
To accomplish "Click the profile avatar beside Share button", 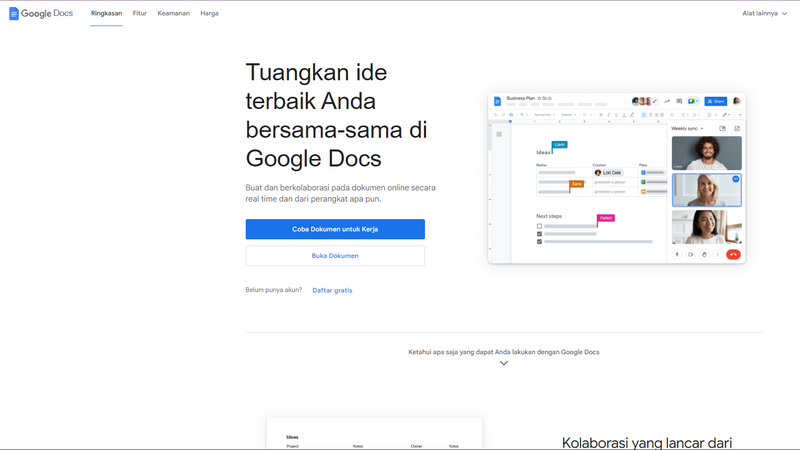I will click(x=736, y=101).
